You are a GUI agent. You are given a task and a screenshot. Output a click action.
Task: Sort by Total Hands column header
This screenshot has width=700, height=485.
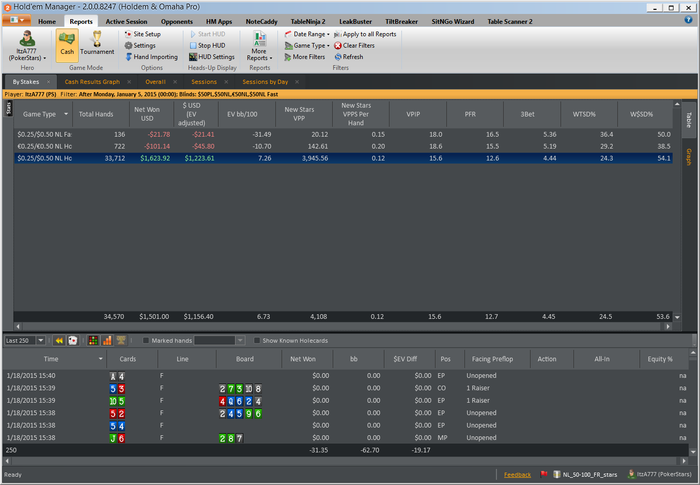pyautogui.click(x=96, y=114)
